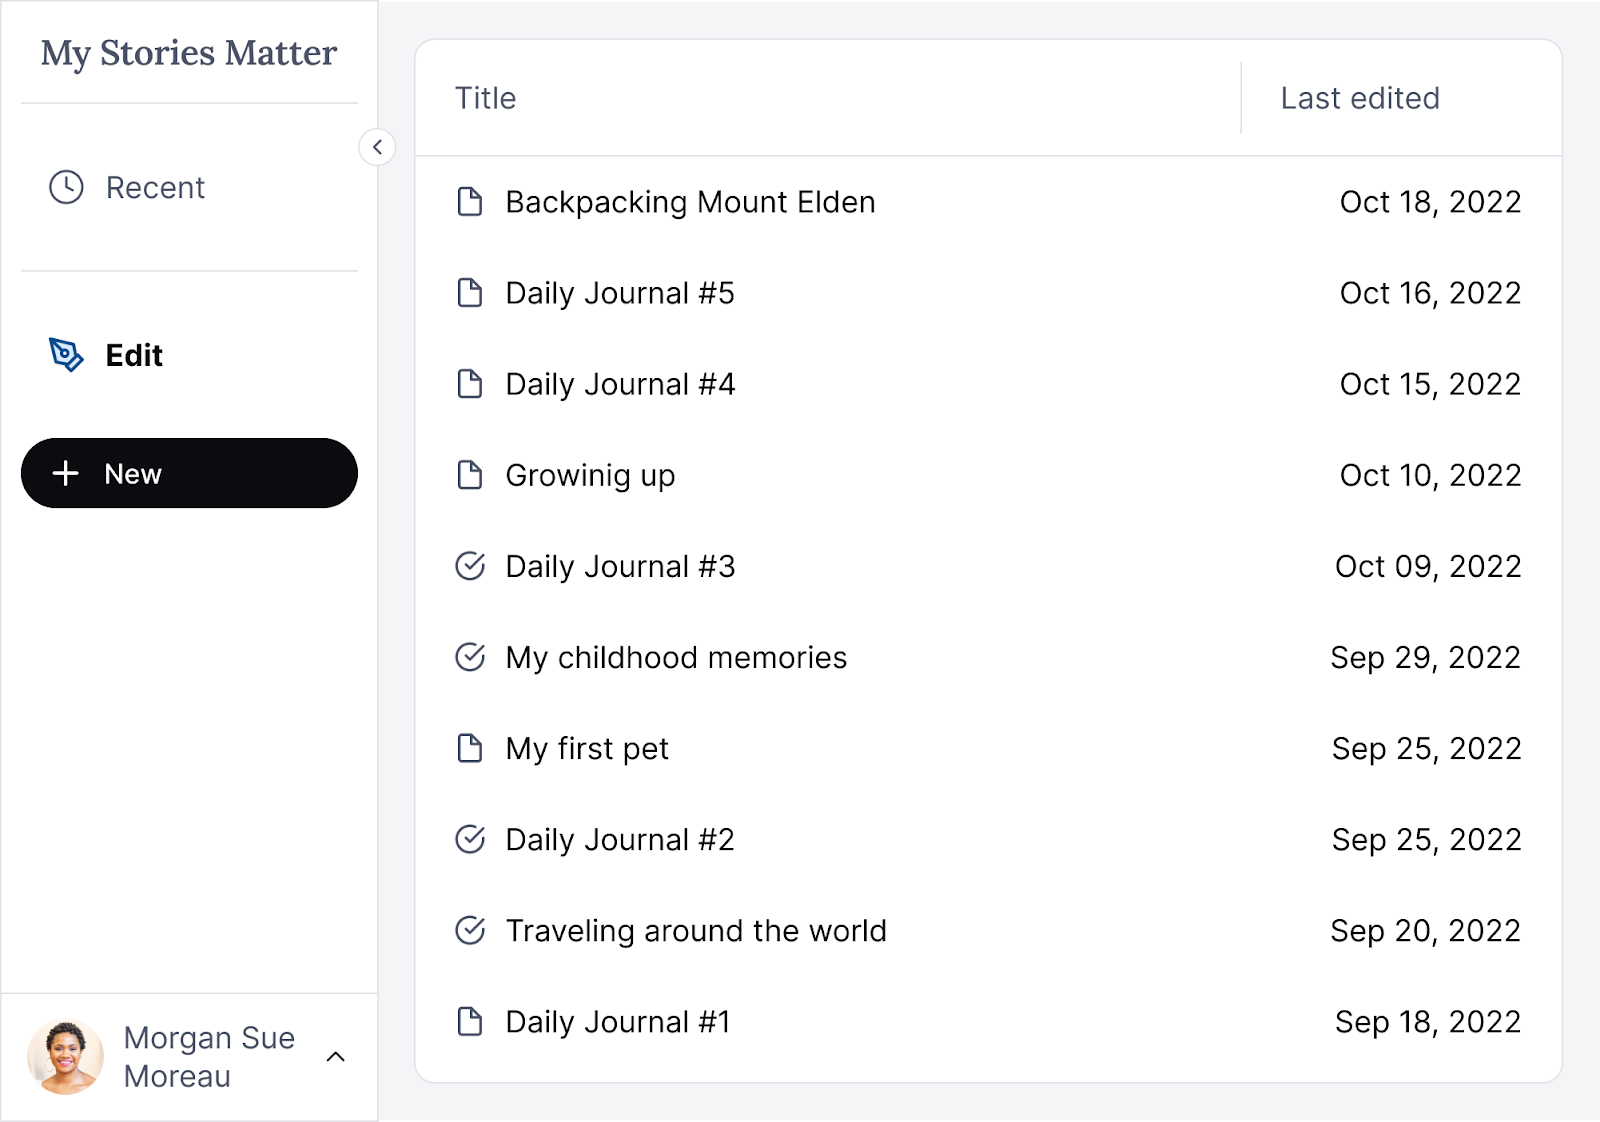Click the document icon next to My first pet
The width and height of the screenshot is (1600, 1122).
470,748
